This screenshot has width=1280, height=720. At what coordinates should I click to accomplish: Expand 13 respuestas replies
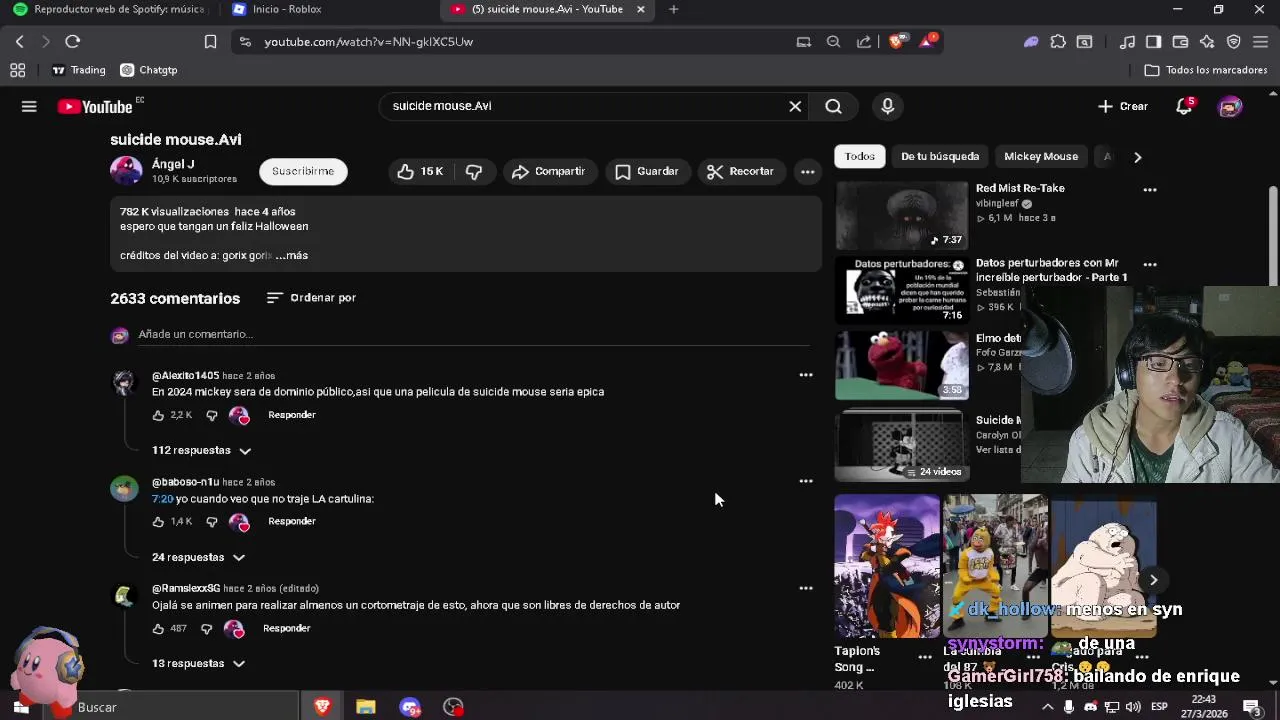point(198,663)
